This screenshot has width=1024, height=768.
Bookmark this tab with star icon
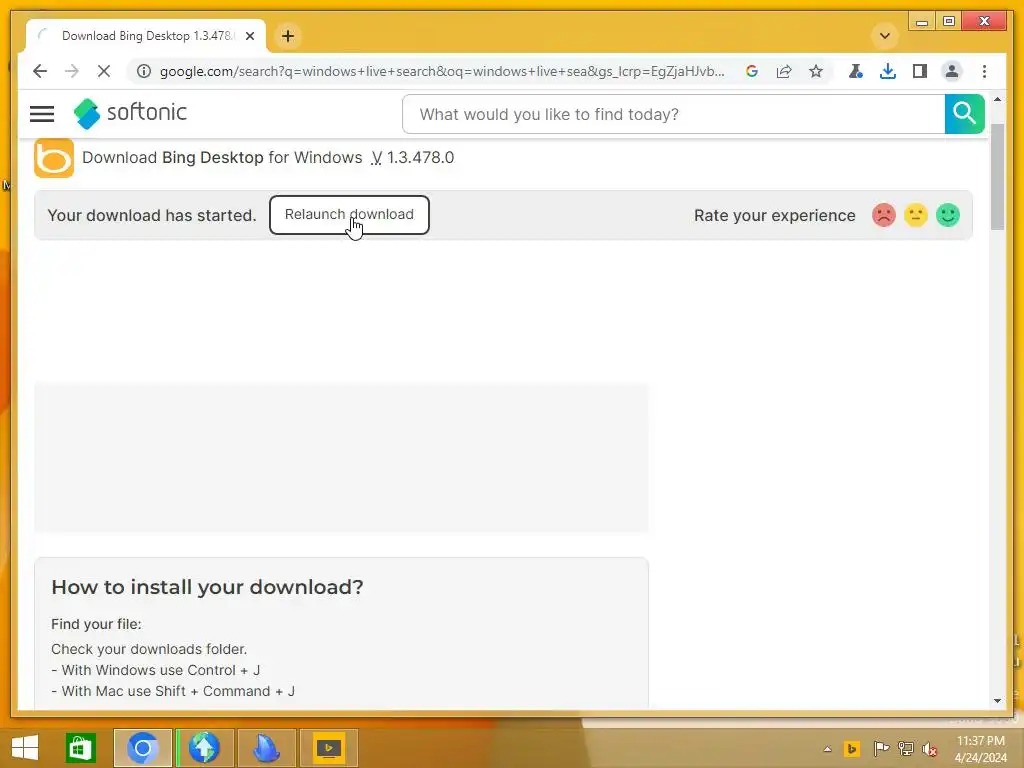[816, 71]
